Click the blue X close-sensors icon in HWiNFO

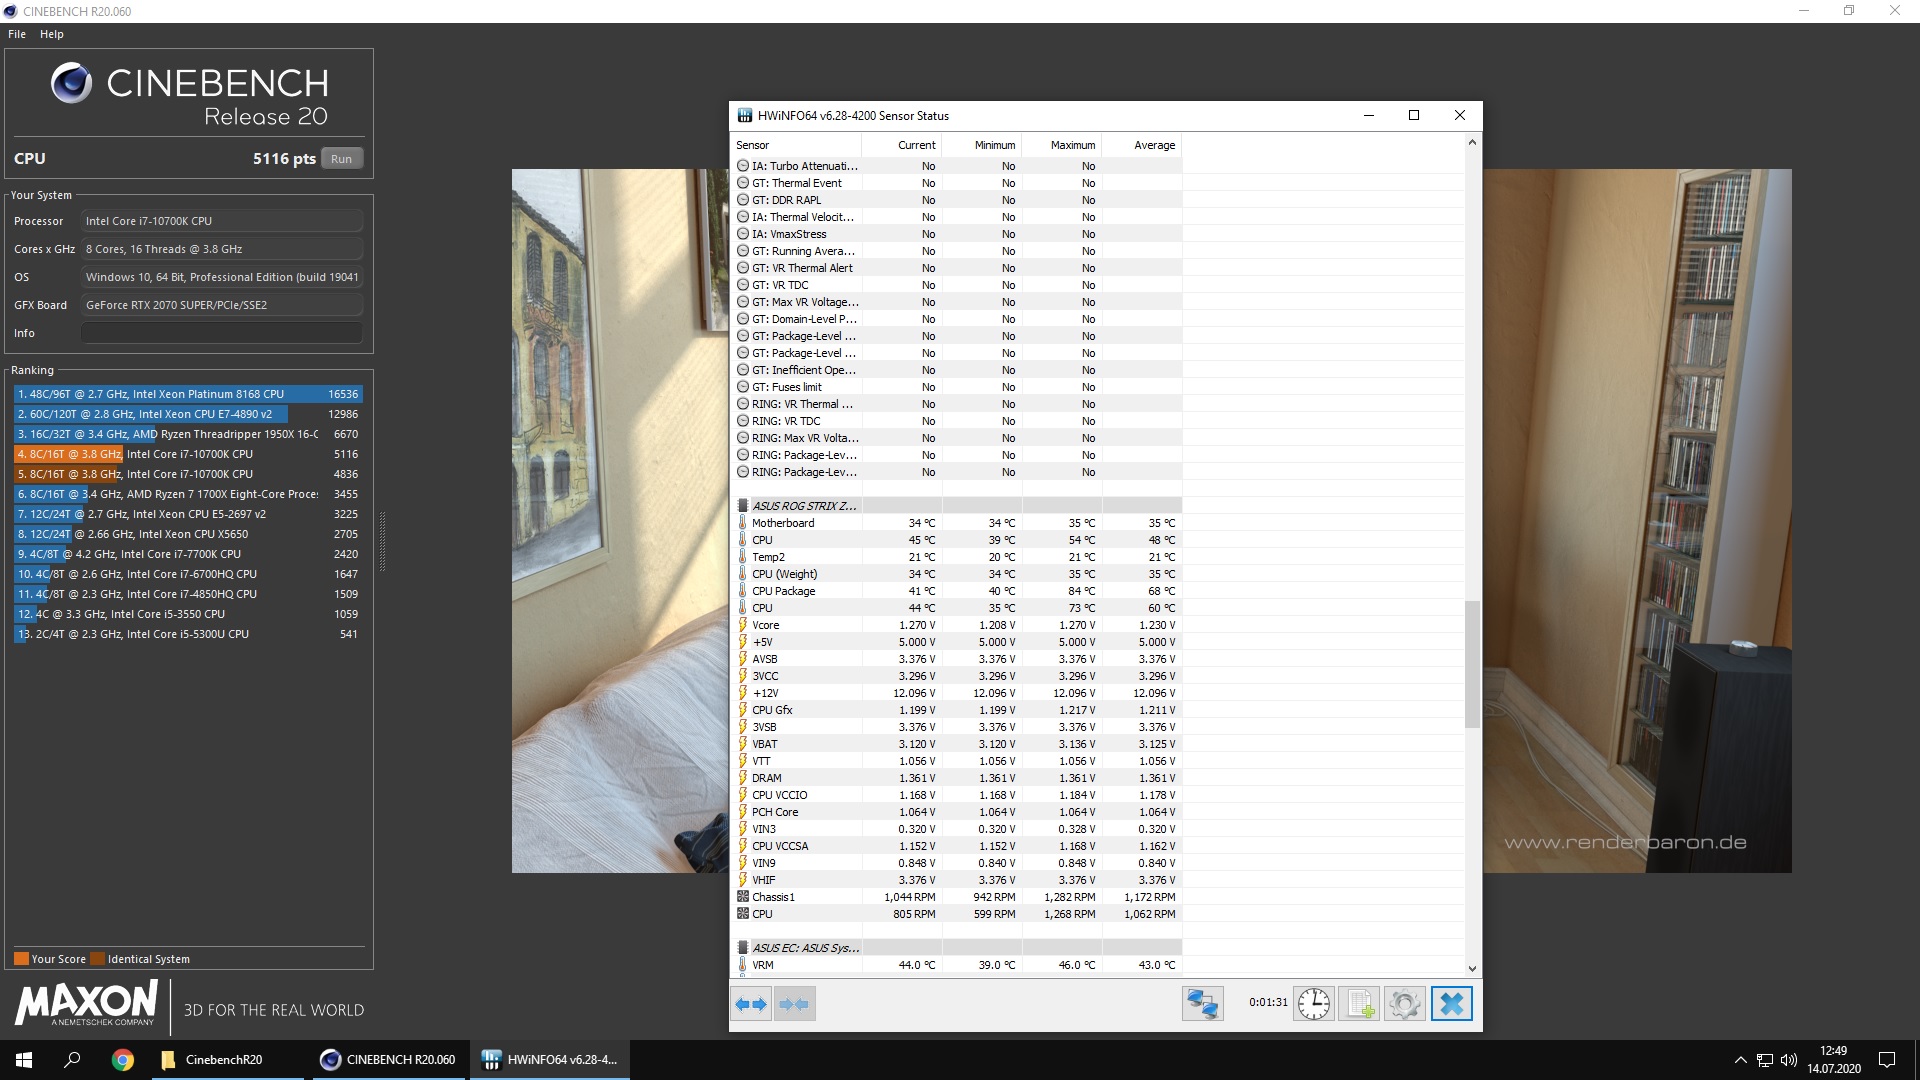[x=1451, y=1003]
